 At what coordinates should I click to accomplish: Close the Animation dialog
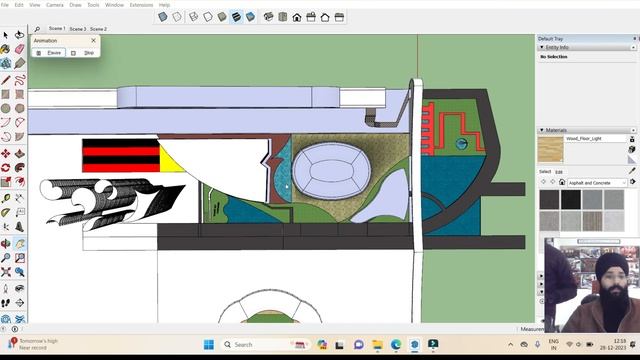tap(93, 40)
